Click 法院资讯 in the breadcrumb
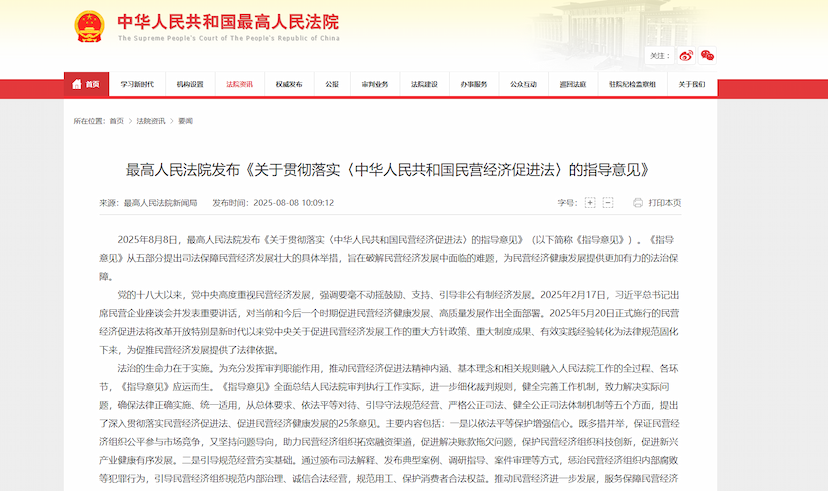The height and width of the screenshot is (491, 828). pos(151,121)
